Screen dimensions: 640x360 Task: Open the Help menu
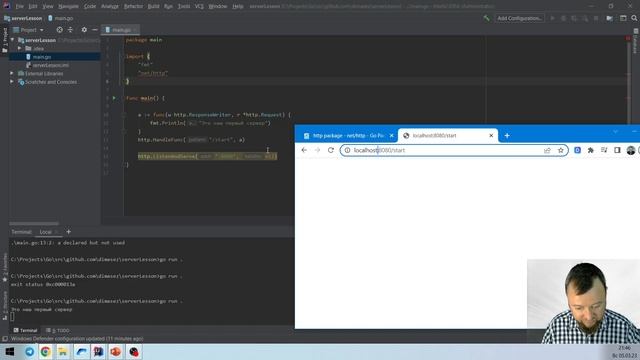click(x=238, y=6)
